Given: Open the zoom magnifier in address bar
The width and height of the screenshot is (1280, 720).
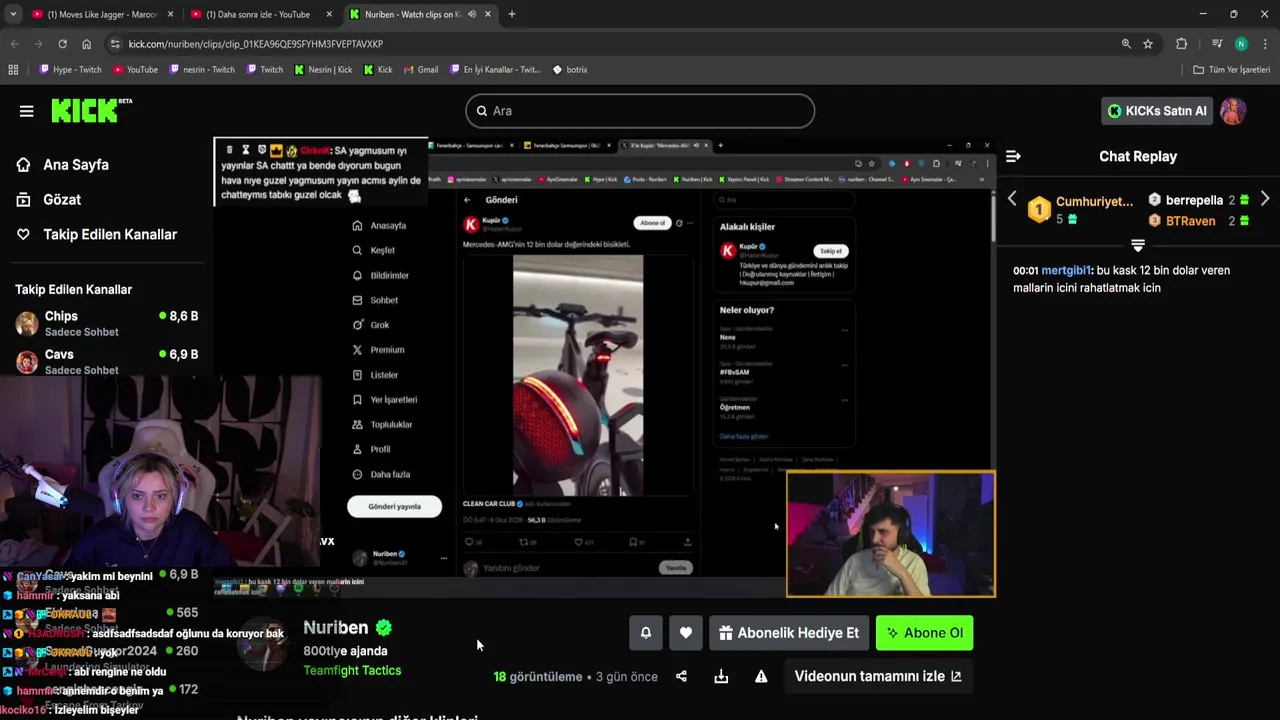Looking at the screenshot, I should click(1126, 44).
